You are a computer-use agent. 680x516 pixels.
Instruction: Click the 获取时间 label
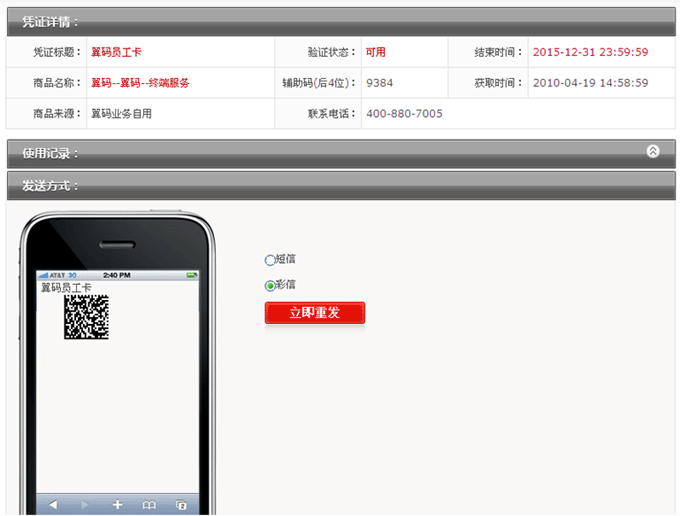point(498,83)
